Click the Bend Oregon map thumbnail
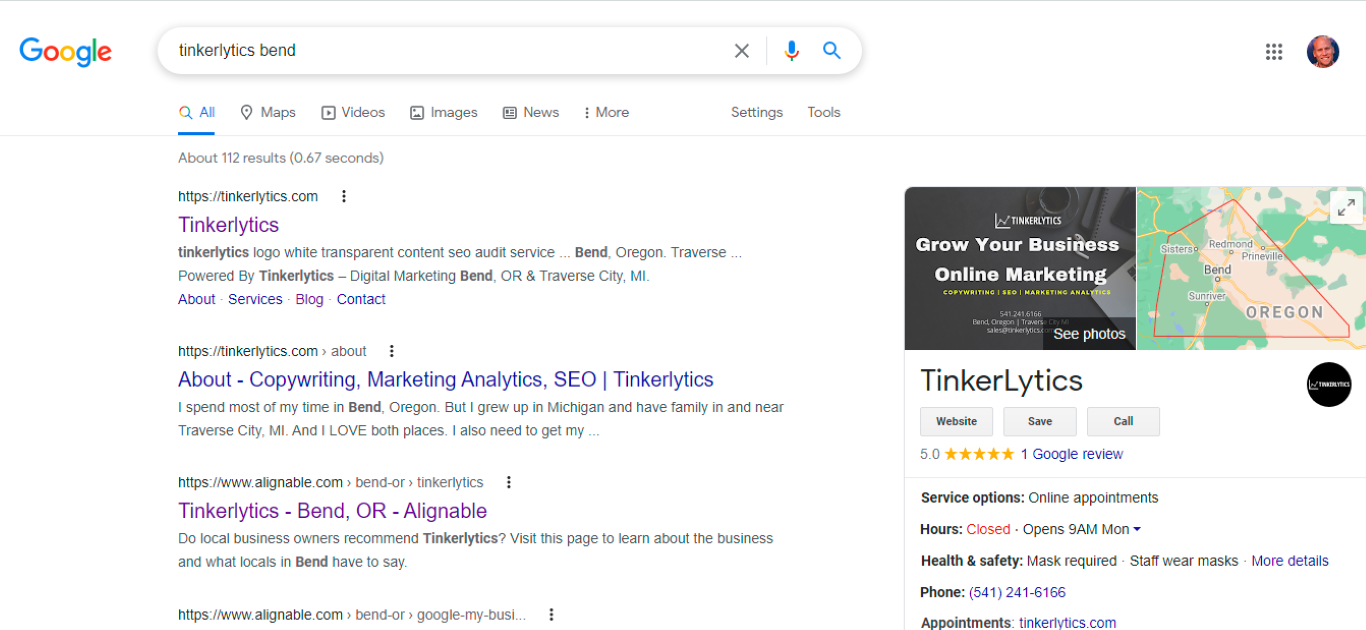This screenshot has width=1366, height=630. tap(1250, 268)
